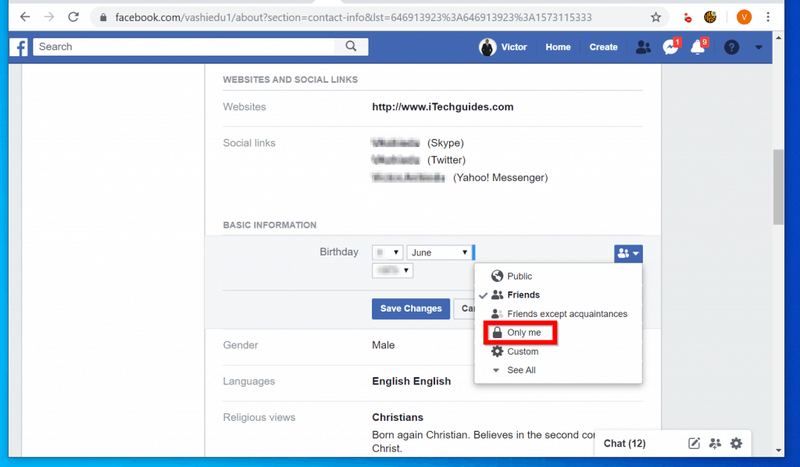Open the iTechguides.com website link
Viewport: 800px width, 467px height.
442,107
